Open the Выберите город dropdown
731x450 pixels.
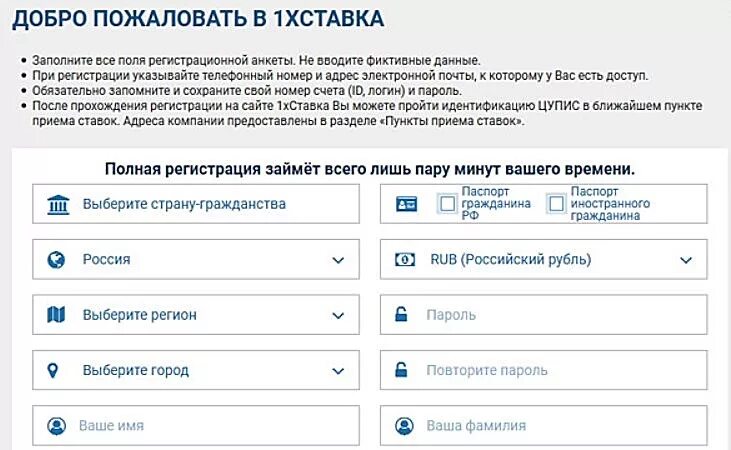(x=196, y=370)
